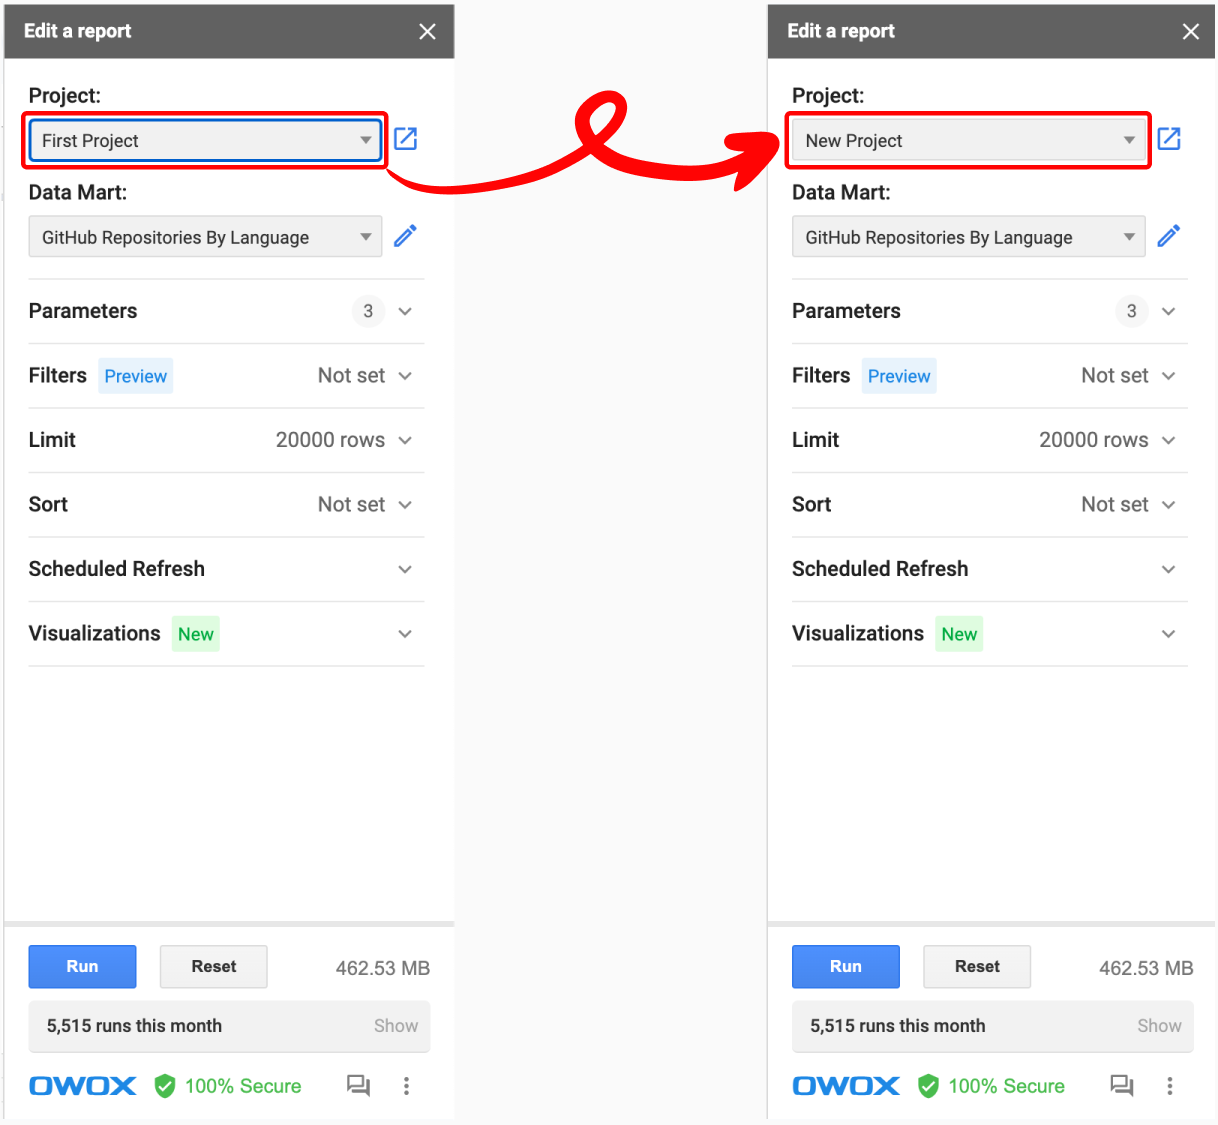Edit Data Mart pencil icon in right panel
The image size is (1218, 1125).
pos(1169,236)
